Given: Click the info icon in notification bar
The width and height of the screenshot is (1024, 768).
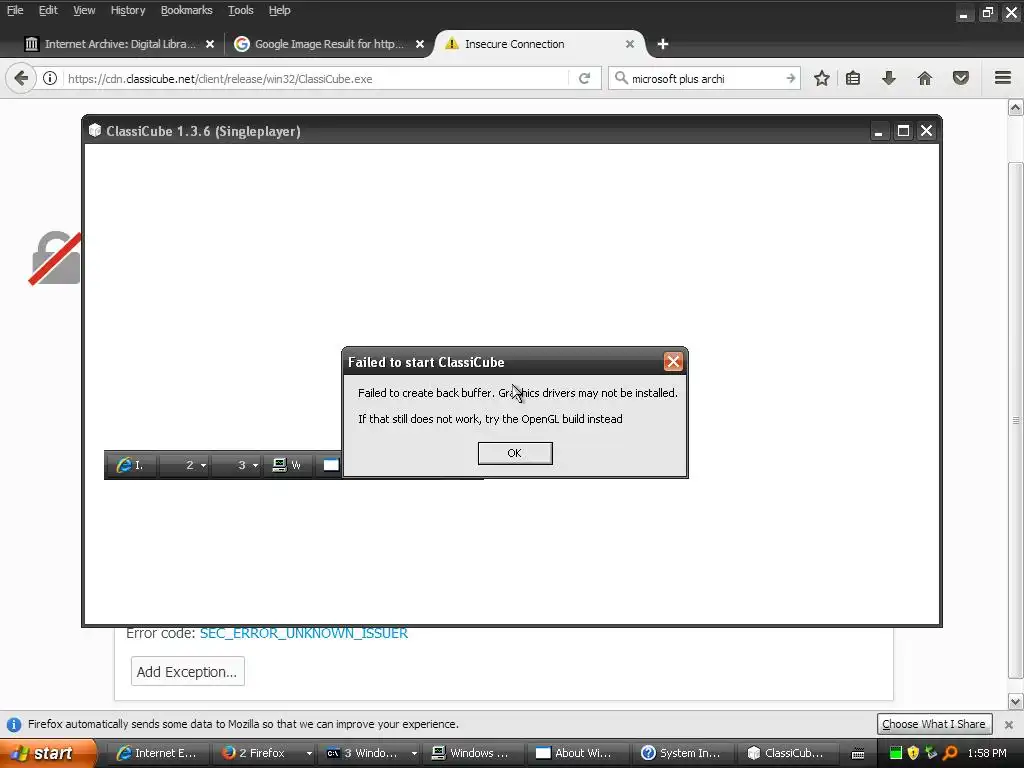Looking at the screenshot, I should 14,724.
